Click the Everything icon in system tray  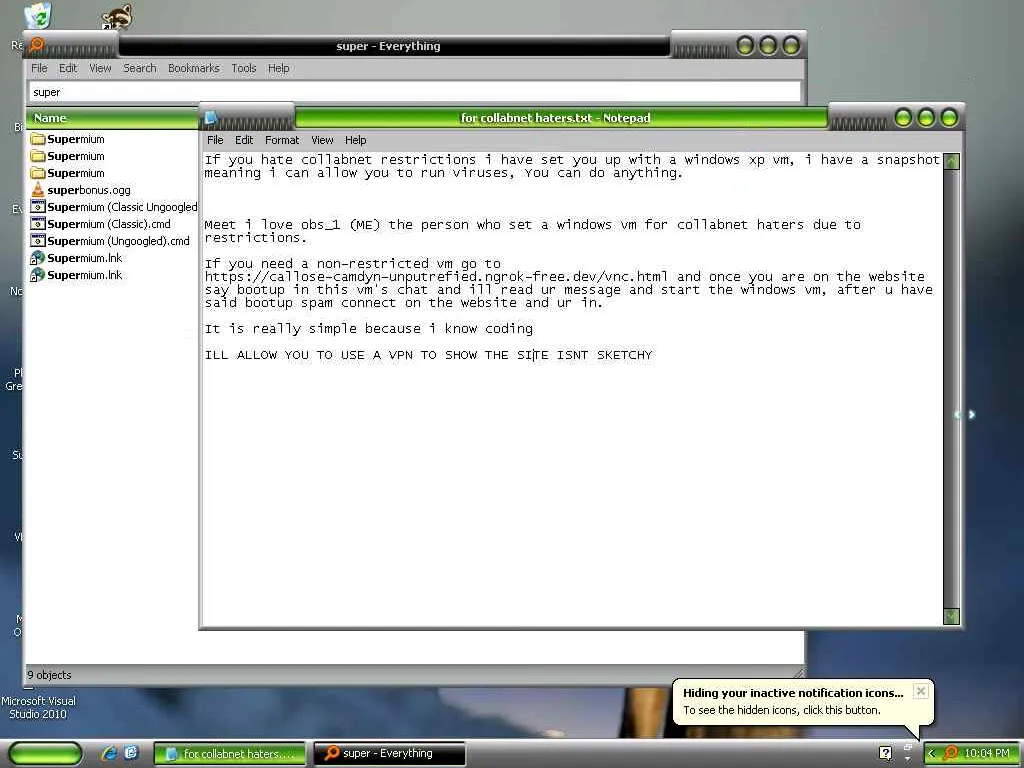click(950, 754)
